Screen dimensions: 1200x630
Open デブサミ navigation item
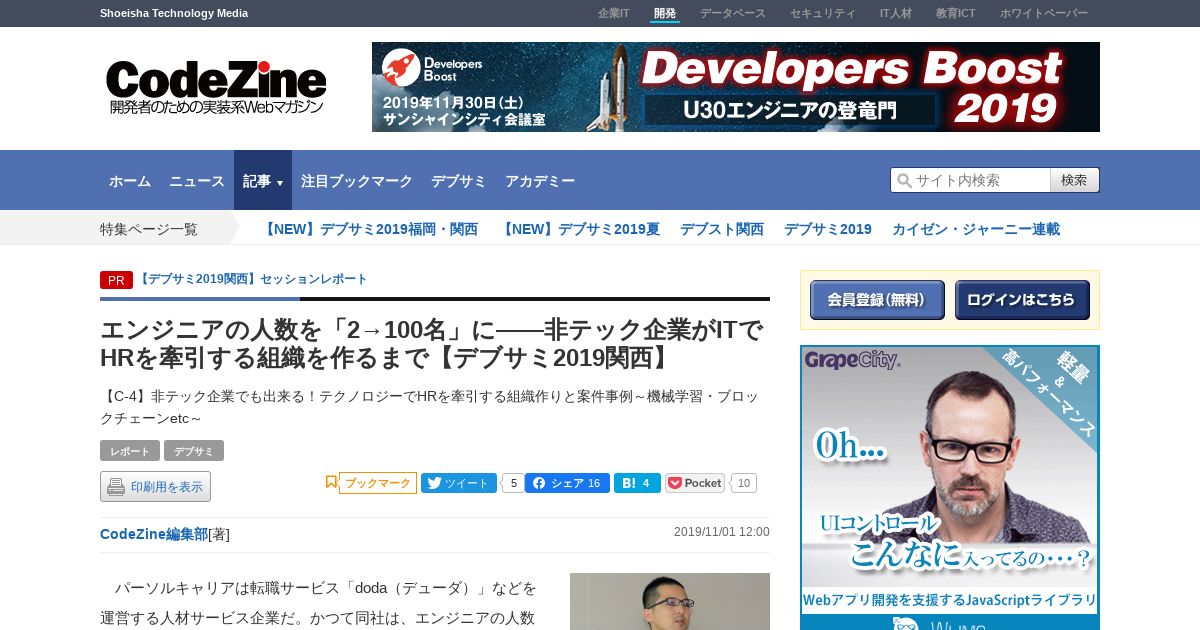[x=459, y=181]
